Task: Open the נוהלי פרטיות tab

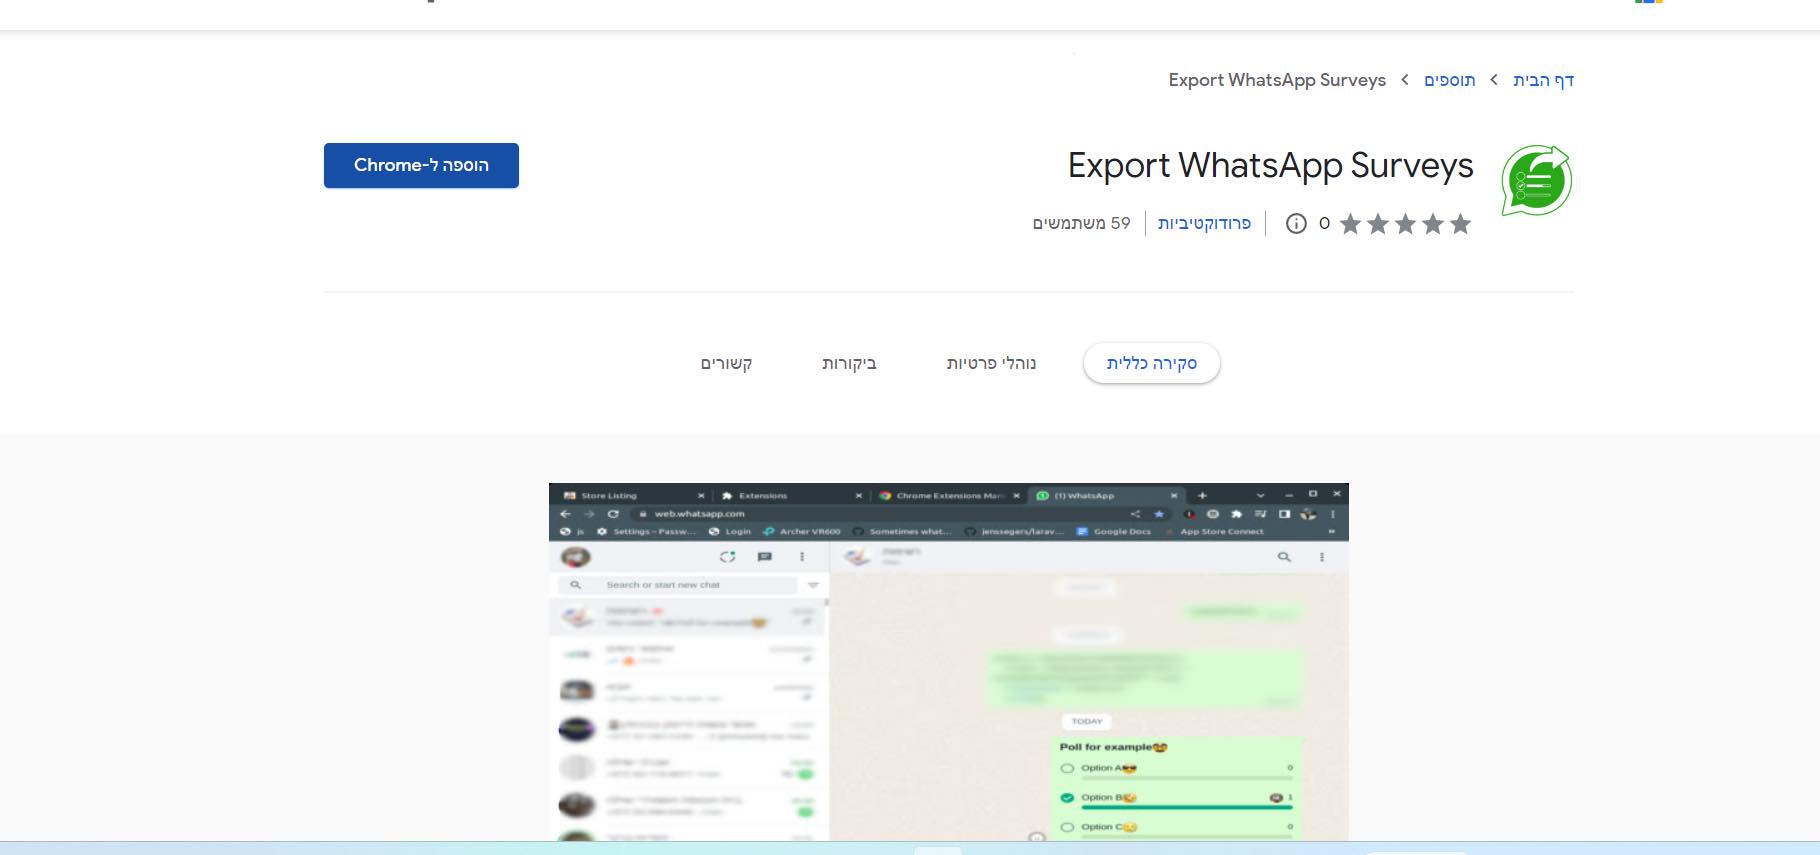Action: [991, 363]
